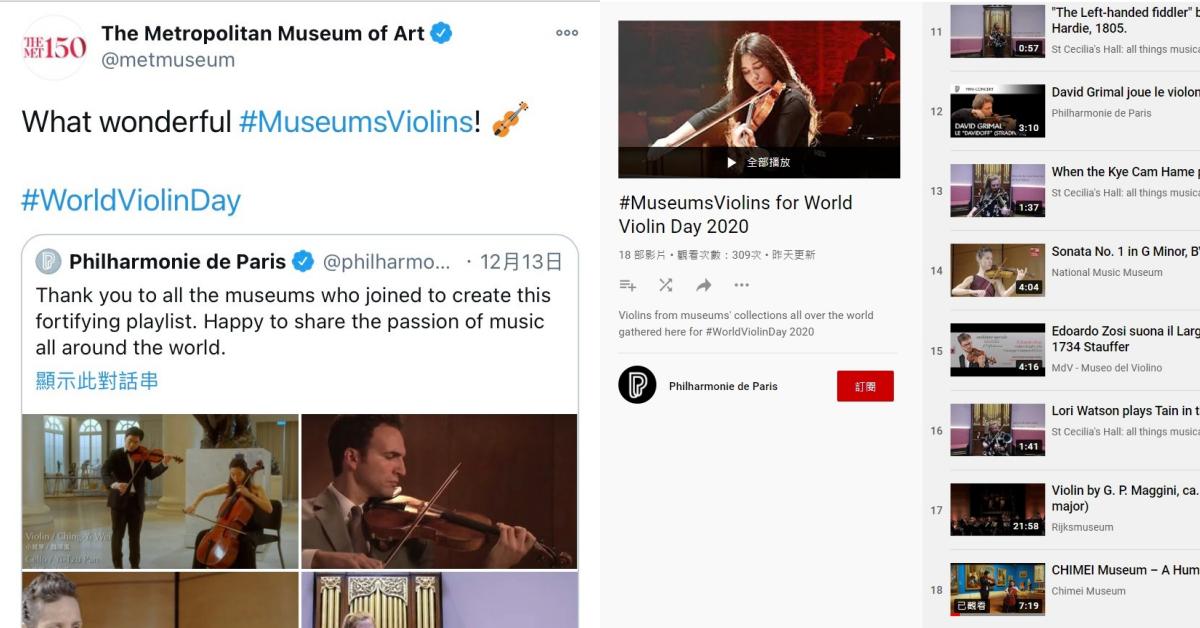Click the Philharmonie avatar in quoted tweet
The width and height of the screenshot is (1200, 628).
click(48, 262)
